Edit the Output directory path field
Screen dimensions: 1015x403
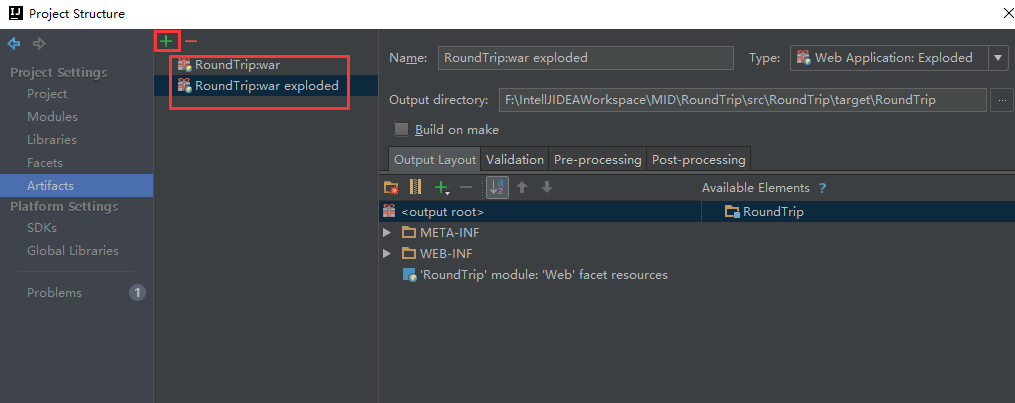[742, 100]
